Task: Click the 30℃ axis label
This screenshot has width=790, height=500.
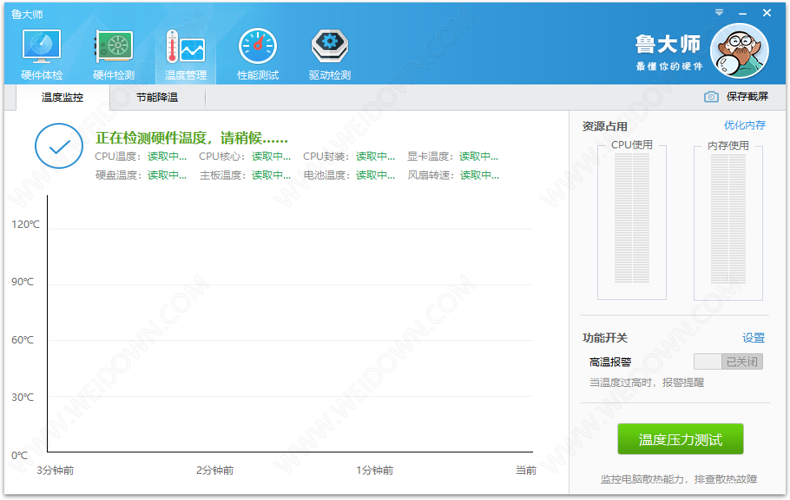Action: [23, 397]
